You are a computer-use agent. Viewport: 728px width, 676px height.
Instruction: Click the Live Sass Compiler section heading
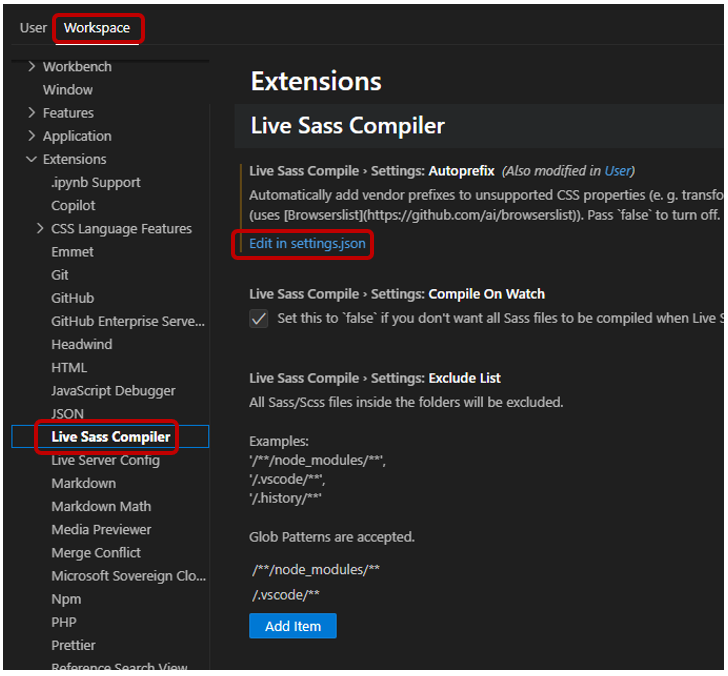point(348,126)
